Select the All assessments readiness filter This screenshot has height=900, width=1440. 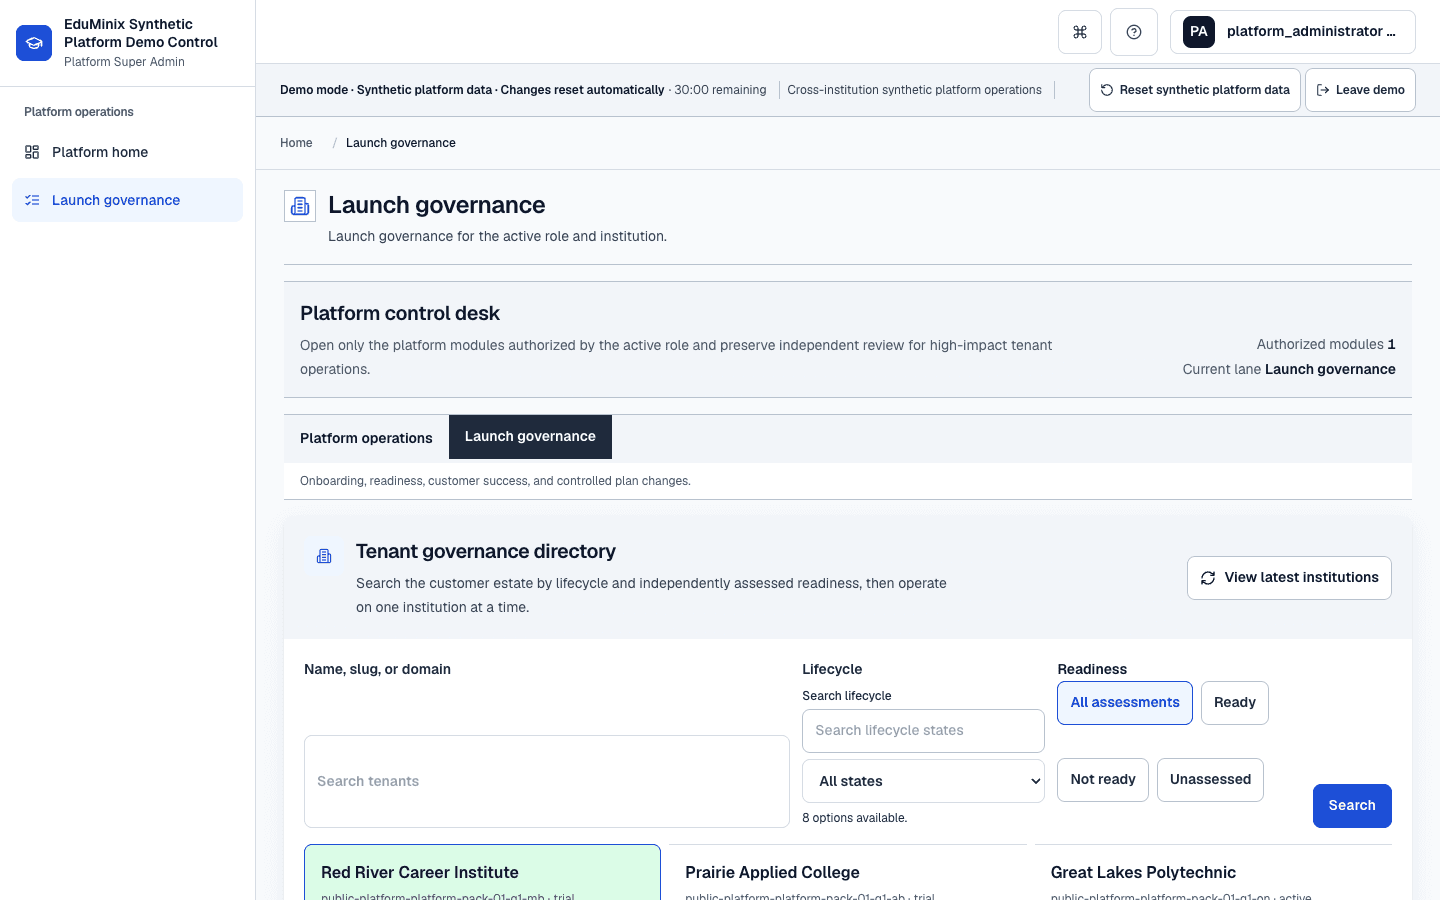(x=1125, y=703)
